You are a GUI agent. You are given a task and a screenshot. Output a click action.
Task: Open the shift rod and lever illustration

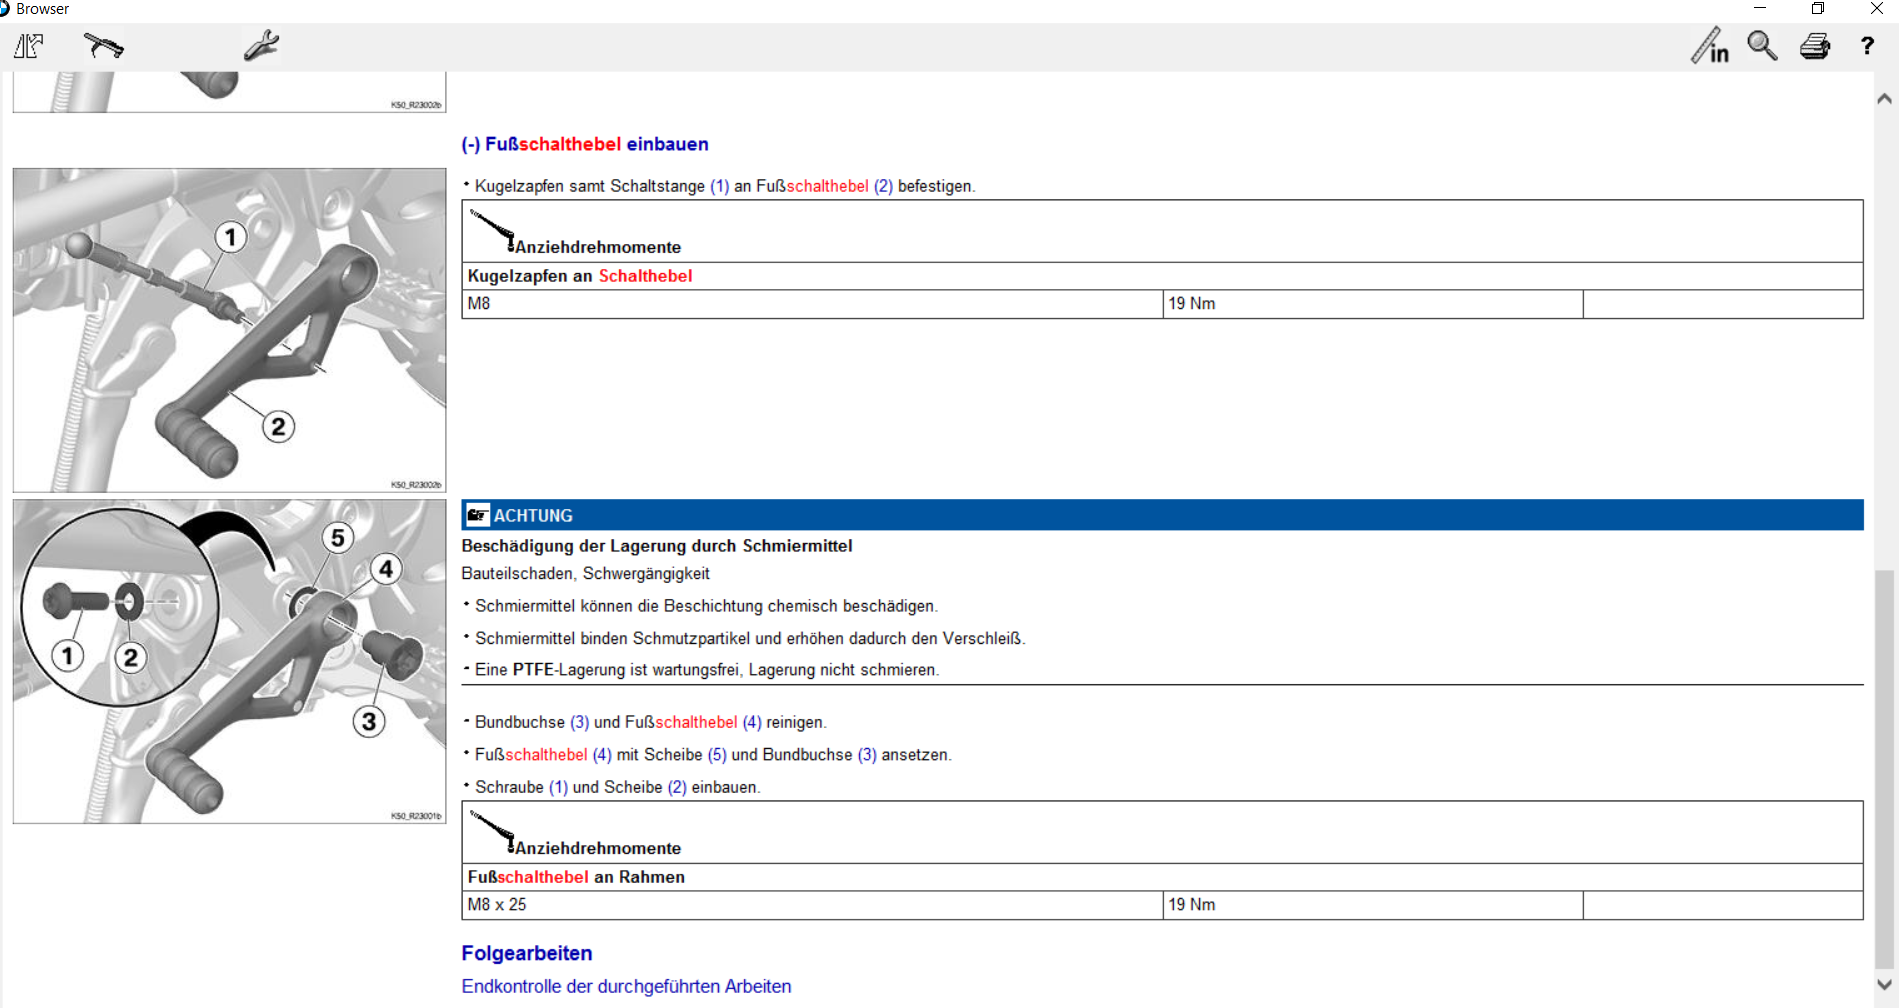click(x=229, y=330)
